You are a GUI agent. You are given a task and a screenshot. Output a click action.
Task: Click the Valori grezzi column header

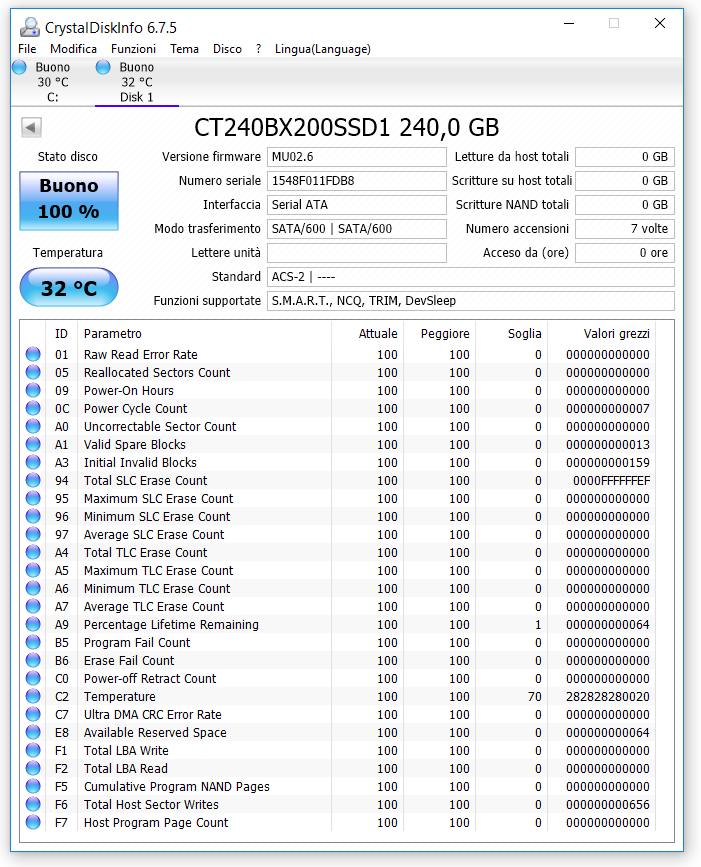click(601, 333)
